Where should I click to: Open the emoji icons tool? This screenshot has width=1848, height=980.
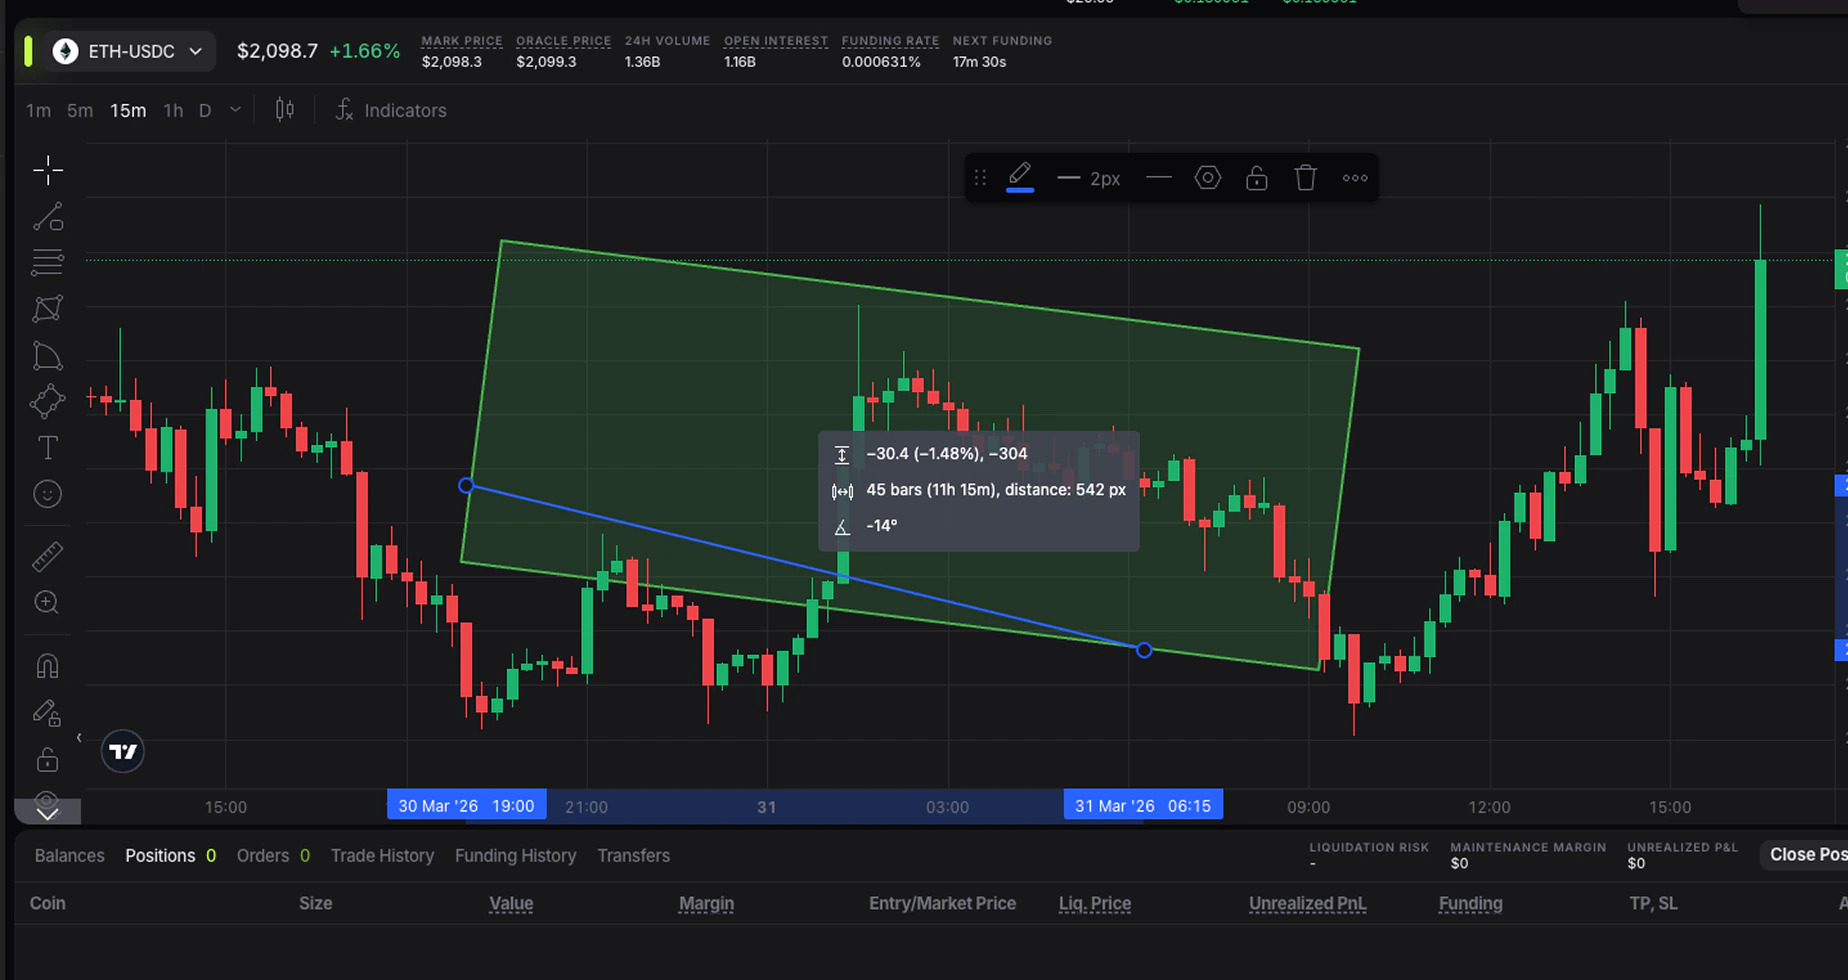point(48,494)
